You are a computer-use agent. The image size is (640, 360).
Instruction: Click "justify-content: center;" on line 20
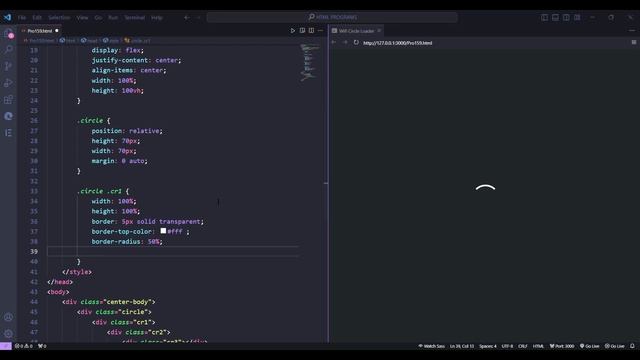click(x=136, y=60)
